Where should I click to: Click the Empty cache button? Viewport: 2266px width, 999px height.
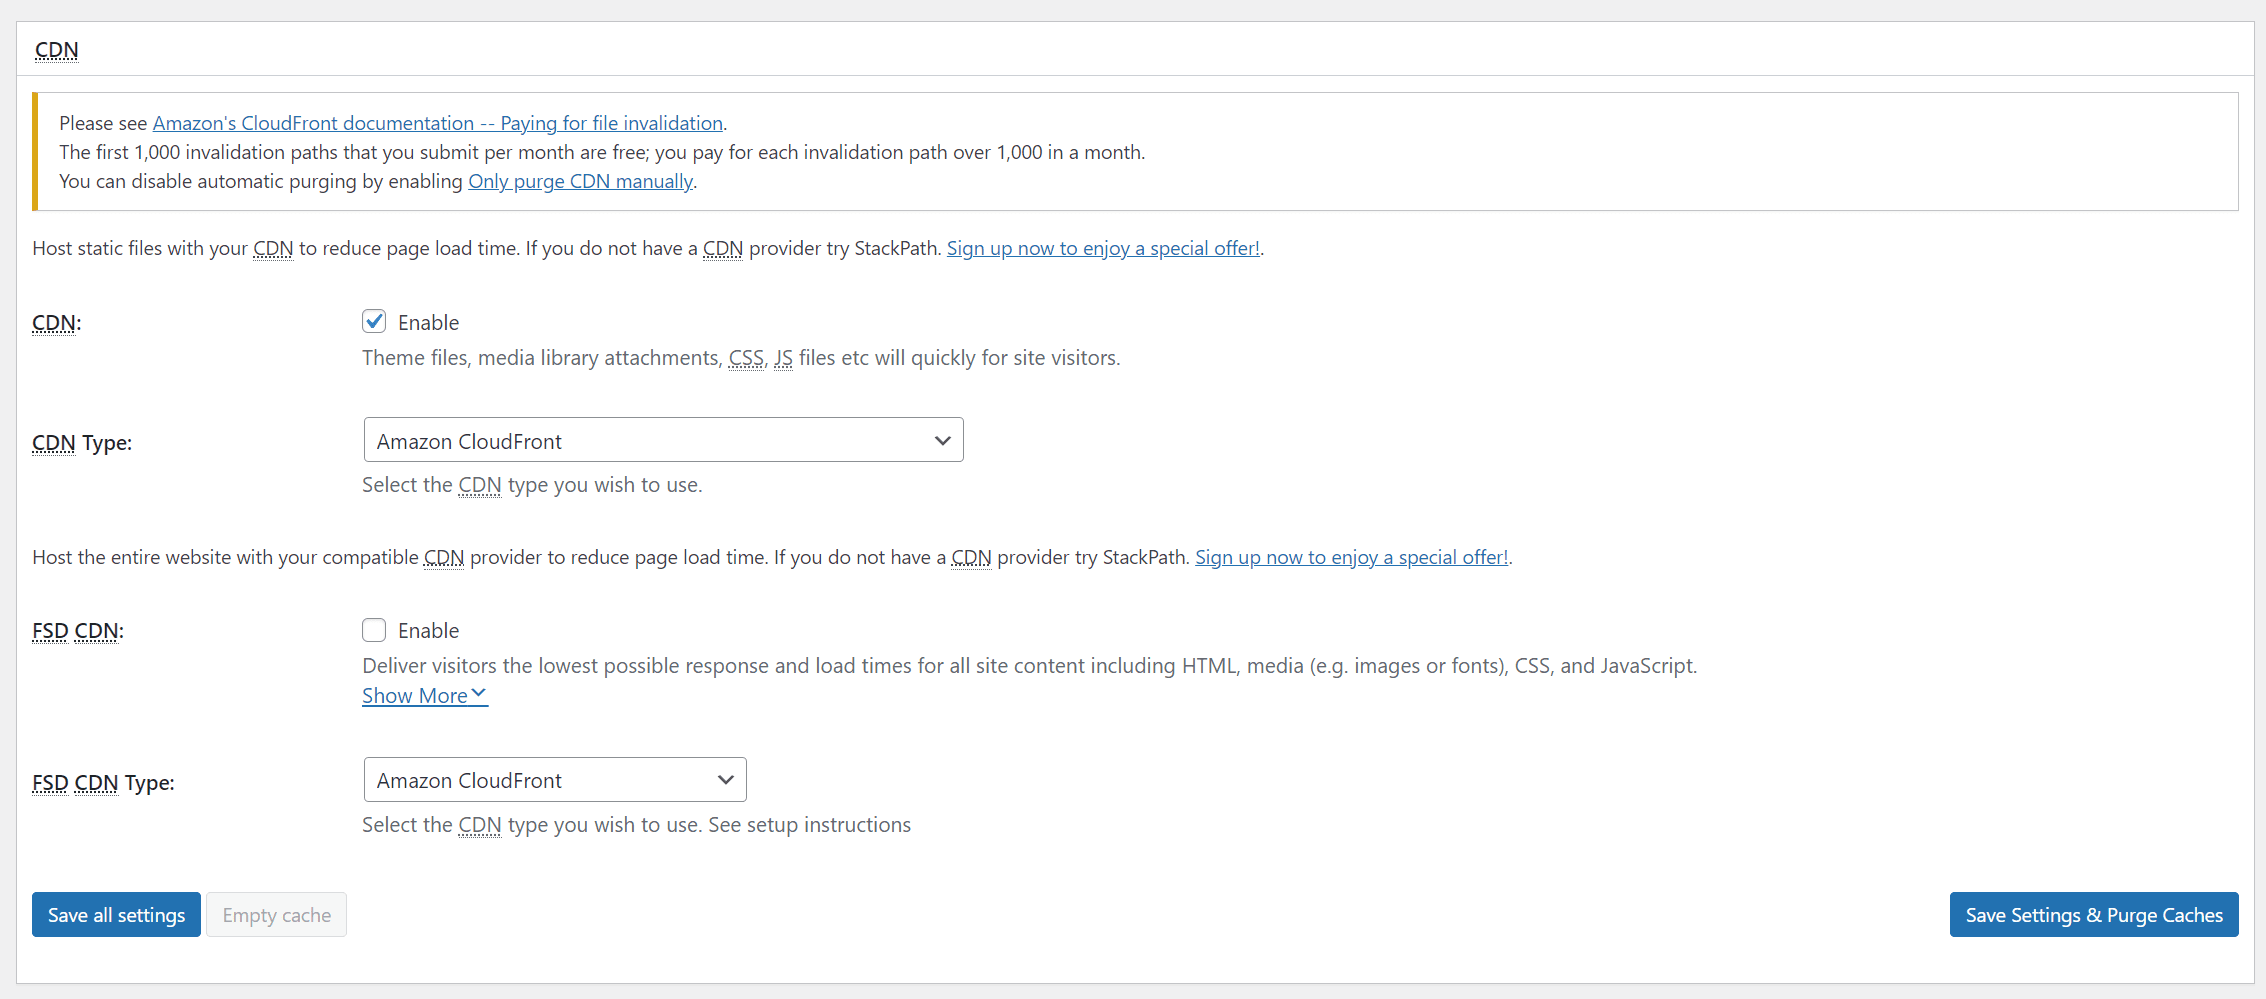[x=276, y=915]
